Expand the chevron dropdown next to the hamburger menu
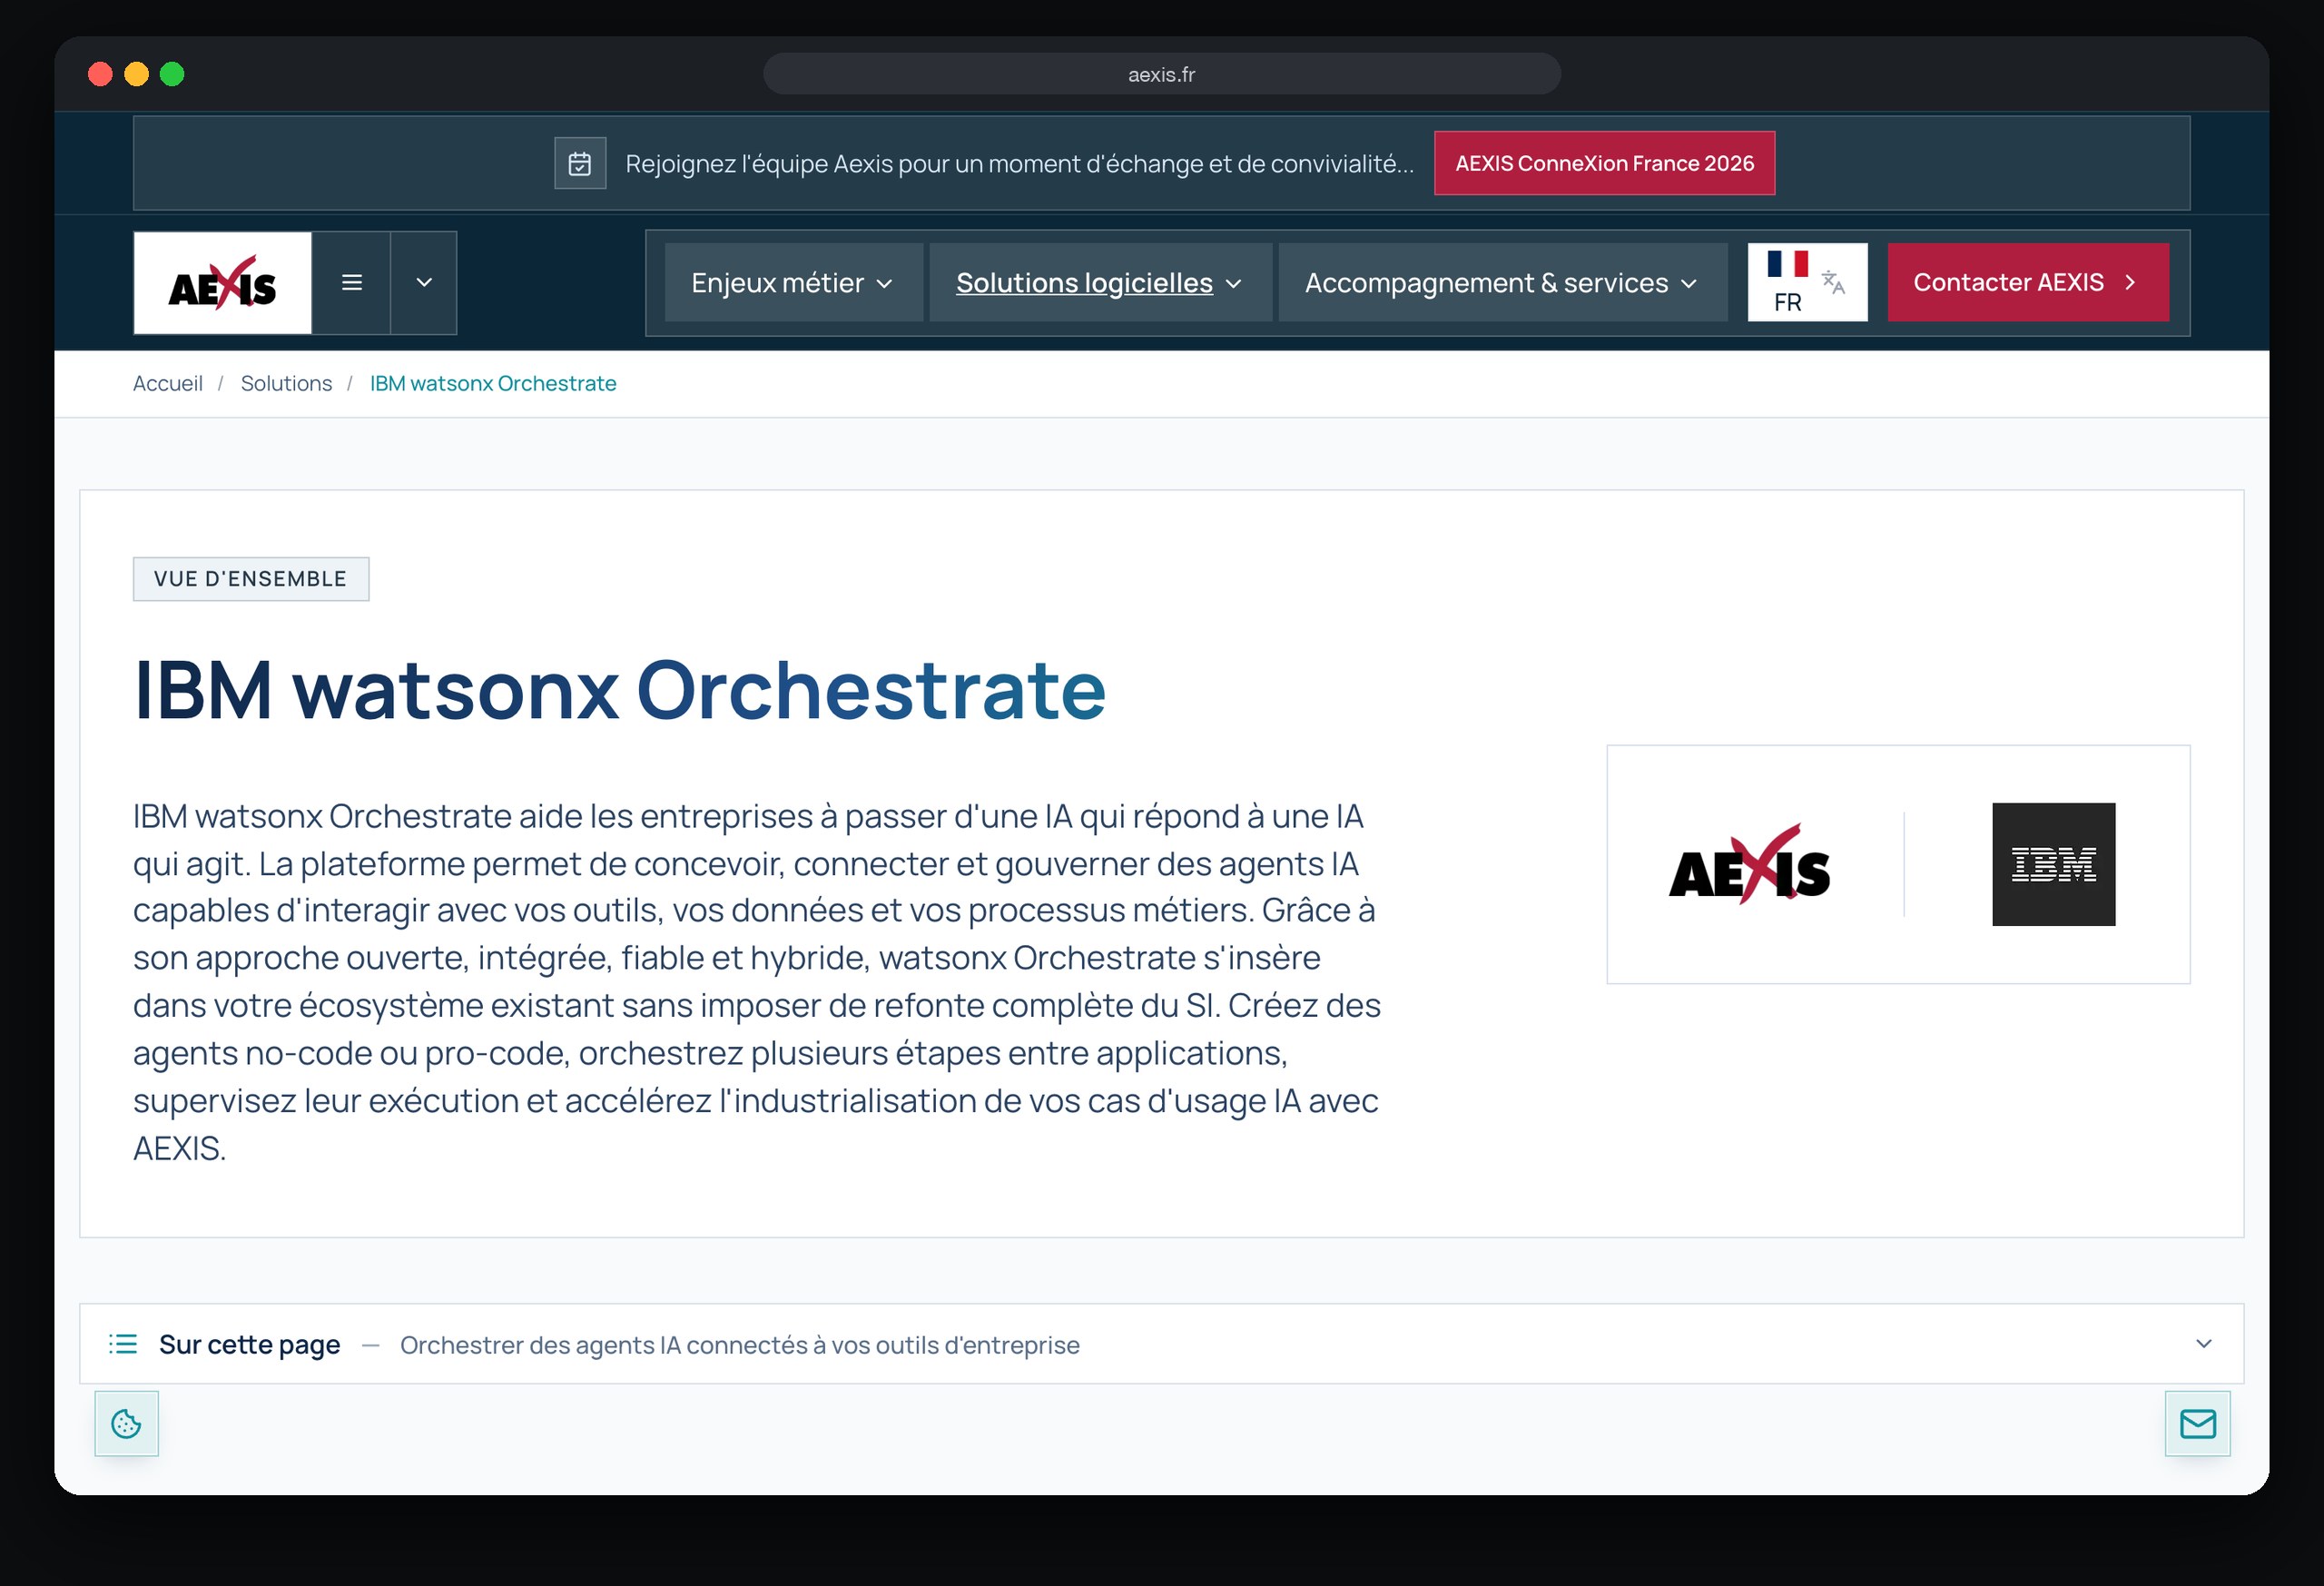2324x1586 pixels. click(424, 283)
